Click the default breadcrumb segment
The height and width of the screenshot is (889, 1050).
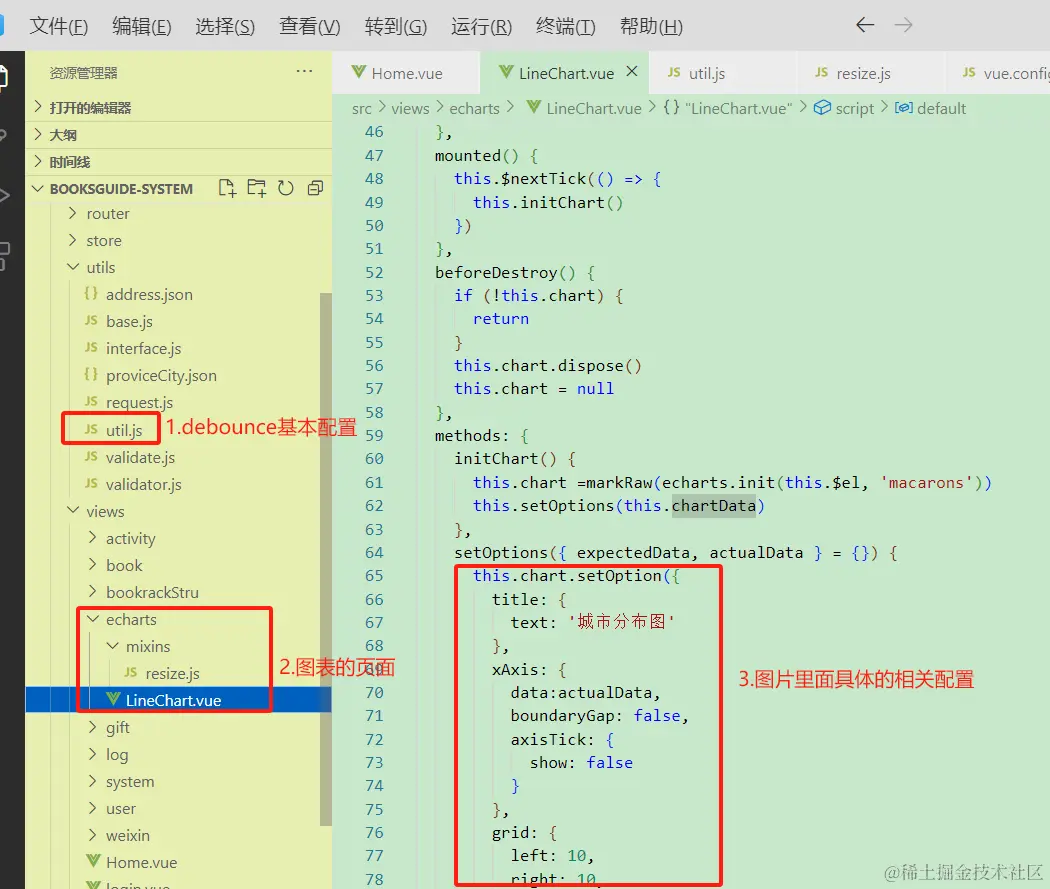pyautogui.click(x=941, y=108)
